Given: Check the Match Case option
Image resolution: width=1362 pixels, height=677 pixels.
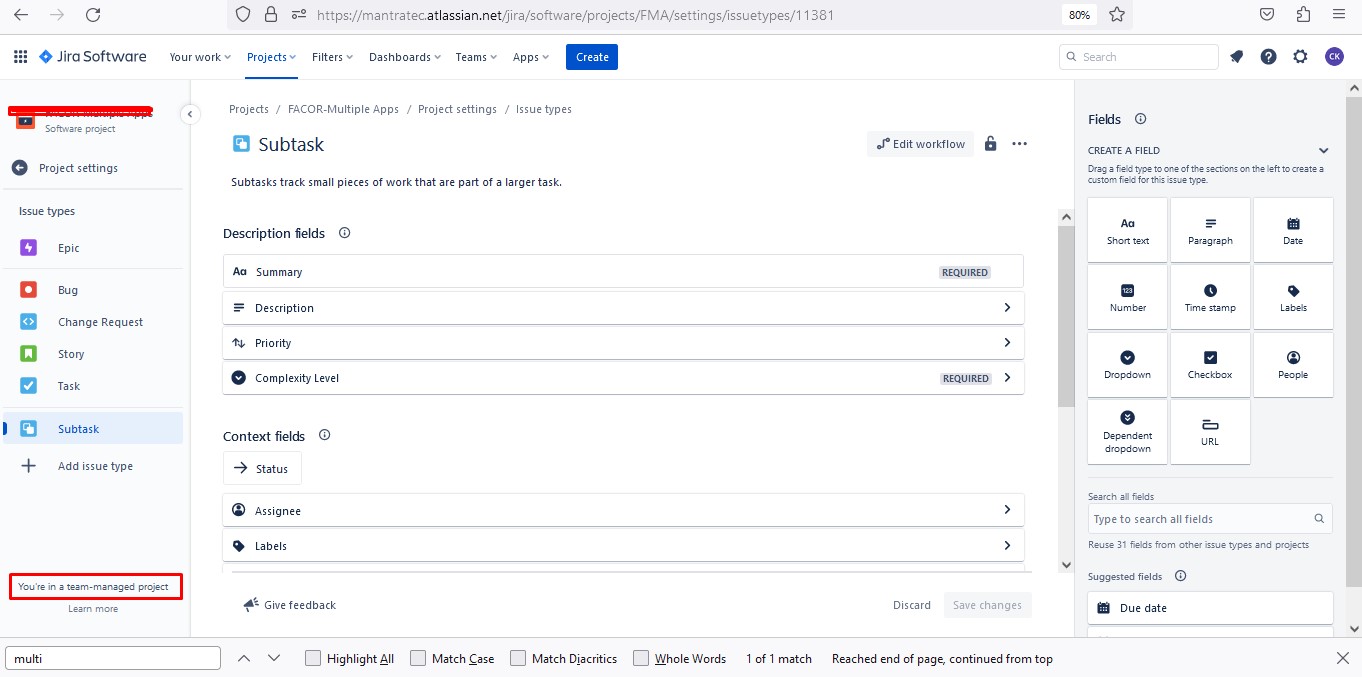Looking at the screenshot, I should click(417, 658).
